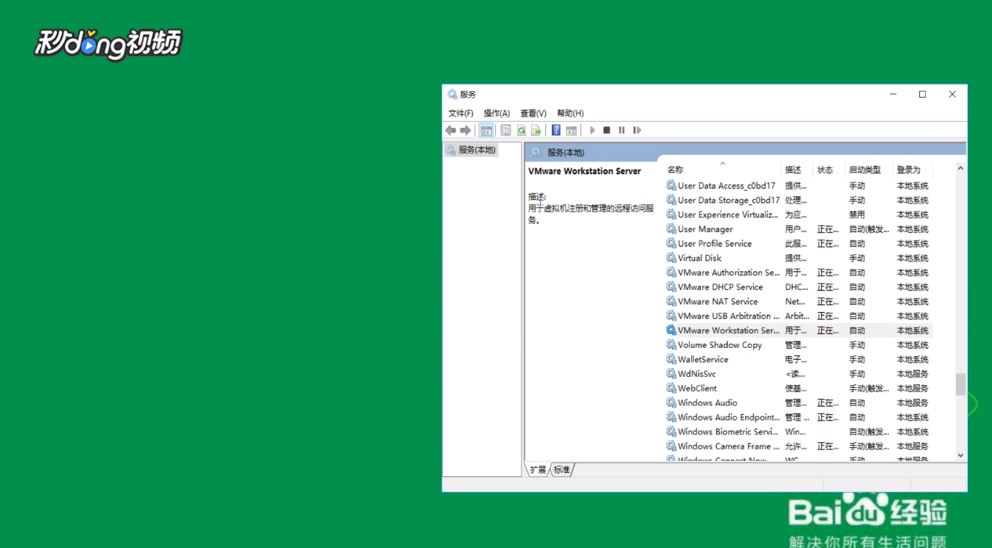Click the Export List toolbar icon
The height and width of the screenshot is (548, 992).
point(536,130)
